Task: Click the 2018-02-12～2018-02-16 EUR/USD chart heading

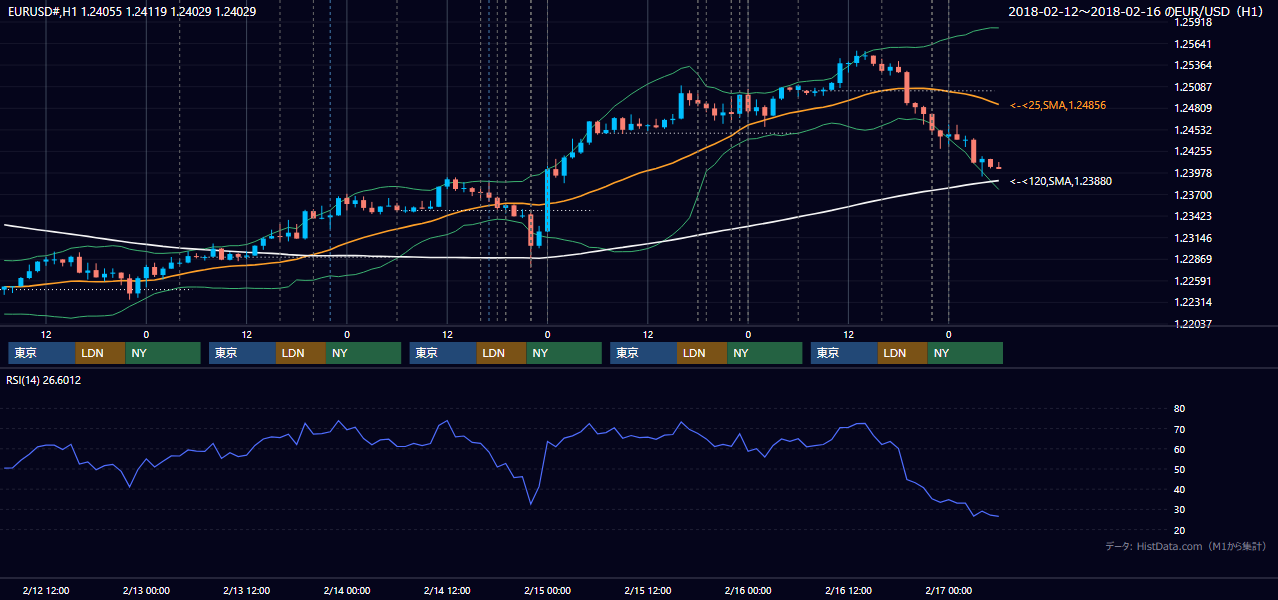Action: [1137, 12]
